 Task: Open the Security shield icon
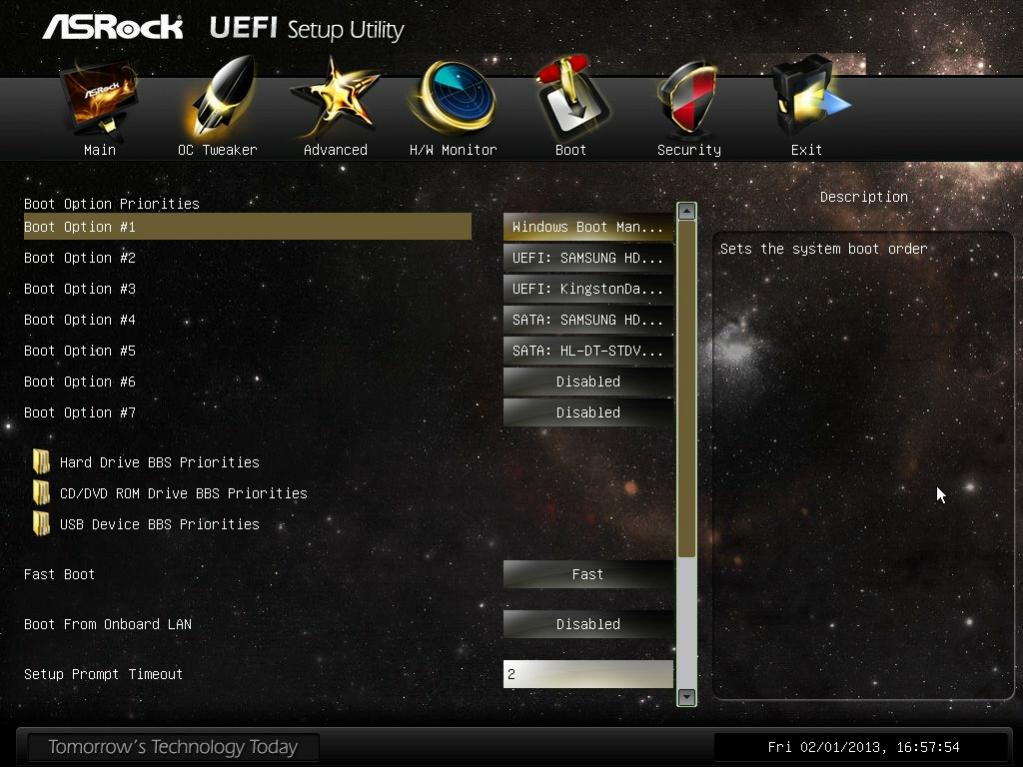point(689,98)
